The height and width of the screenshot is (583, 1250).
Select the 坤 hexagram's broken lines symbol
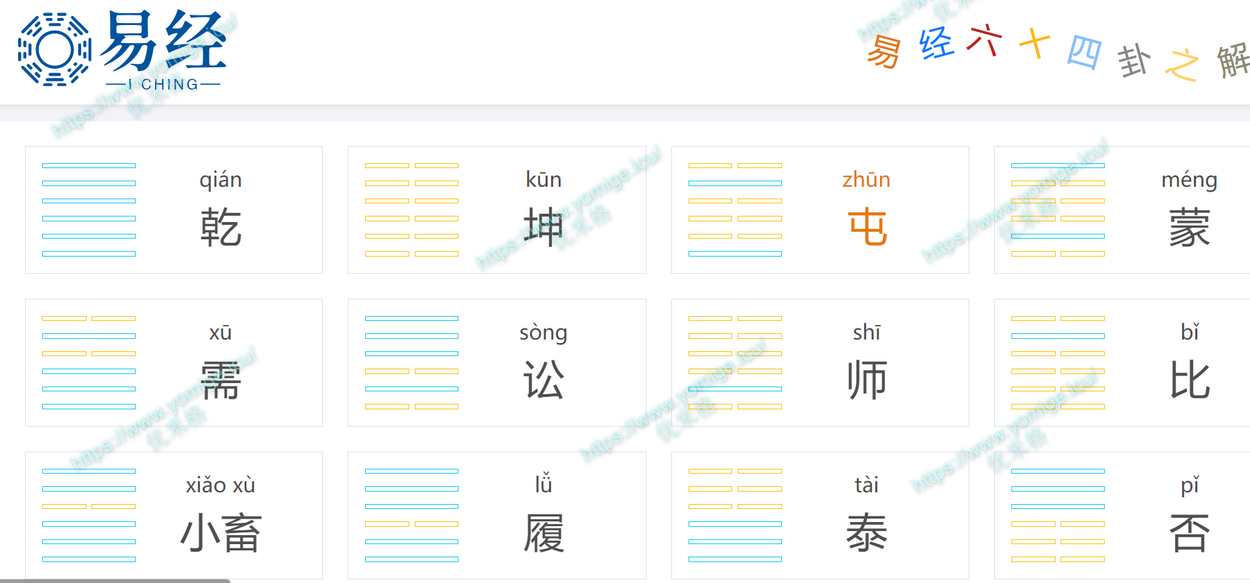tap(412, 210)
